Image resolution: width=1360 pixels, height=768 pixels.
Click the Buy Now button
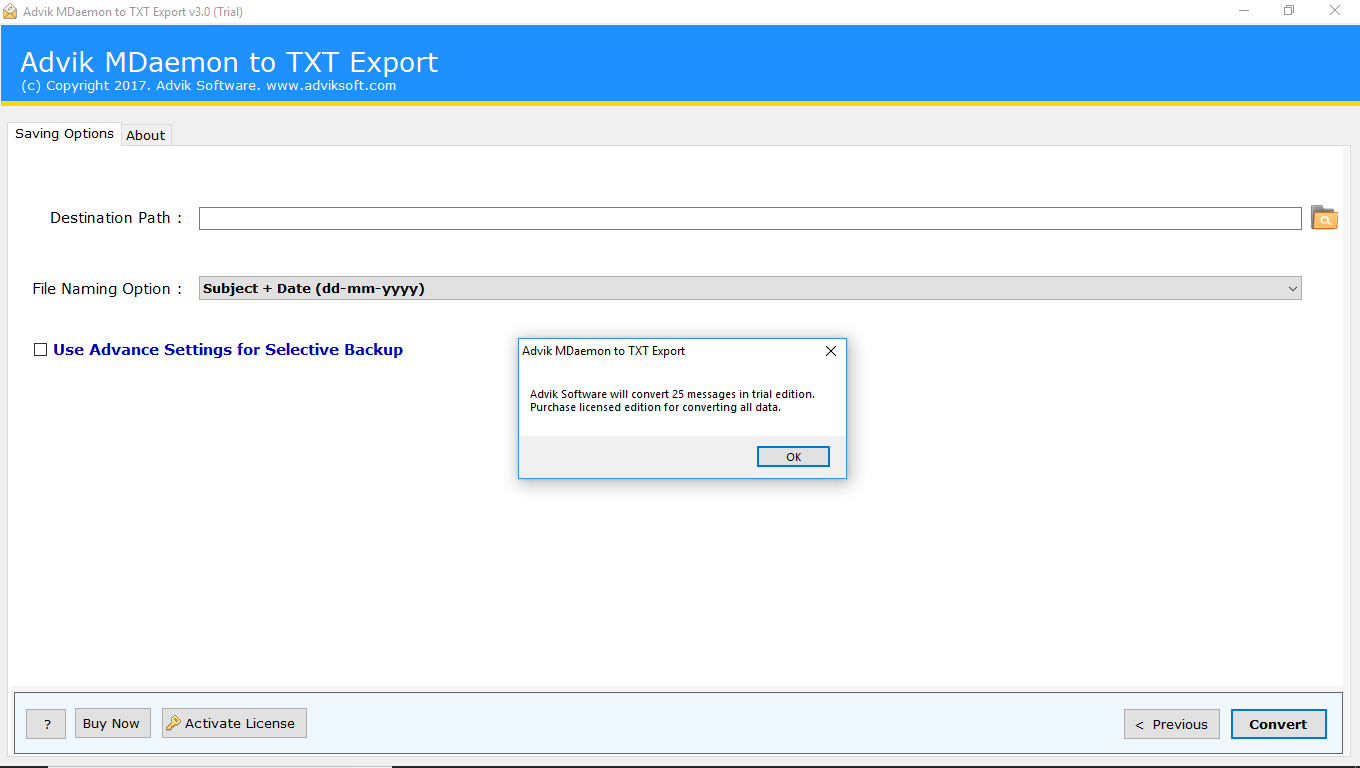[x=111, y=723]
